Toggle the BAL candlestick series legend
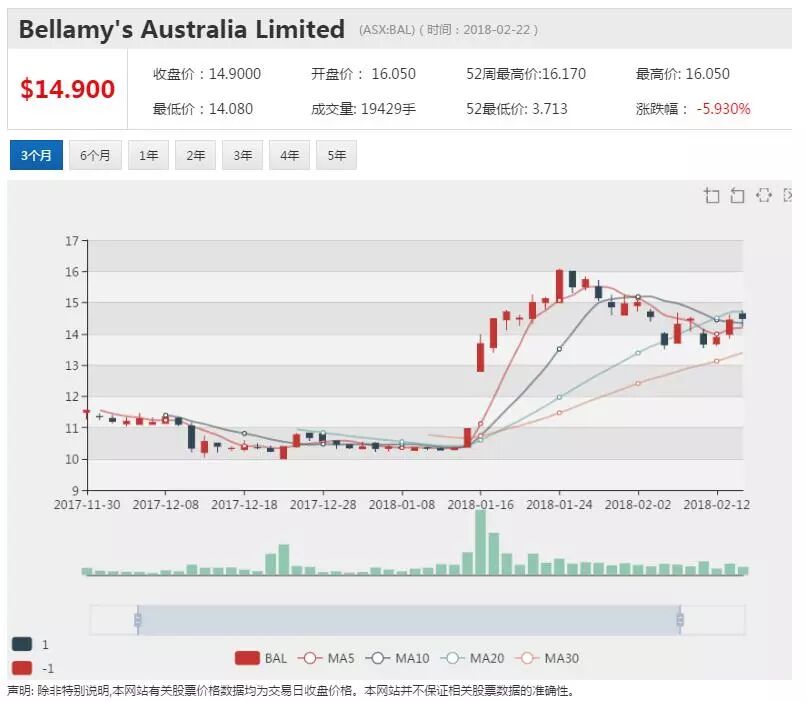This screenshot has height=702, width=806. click(x=261, y=658)
